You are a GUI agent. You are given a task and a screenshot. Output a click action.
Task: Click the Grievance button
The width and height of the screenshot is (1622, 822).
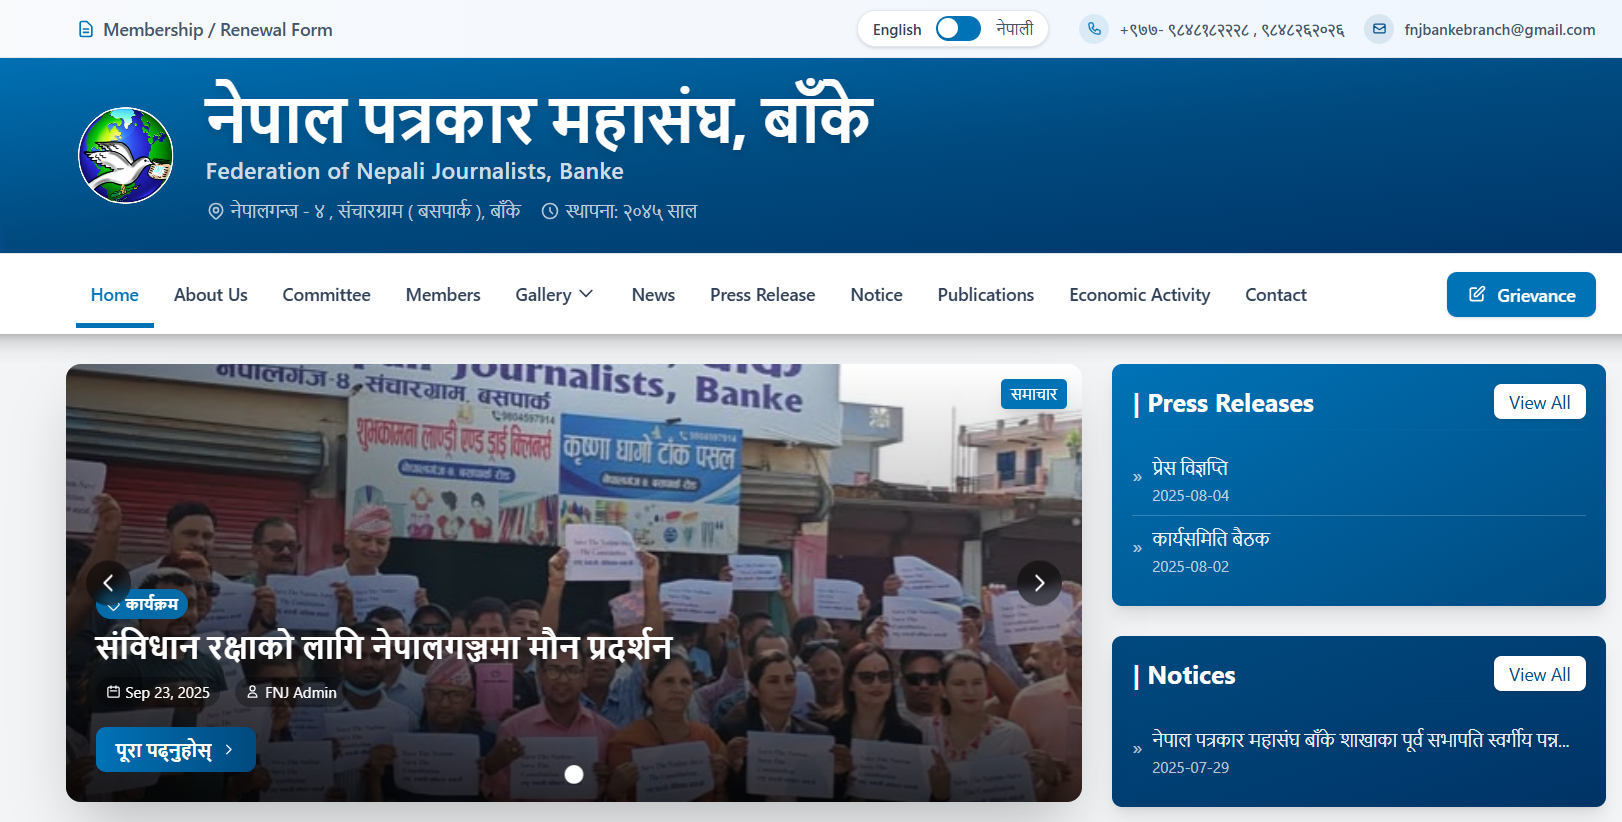[1521, 295]
